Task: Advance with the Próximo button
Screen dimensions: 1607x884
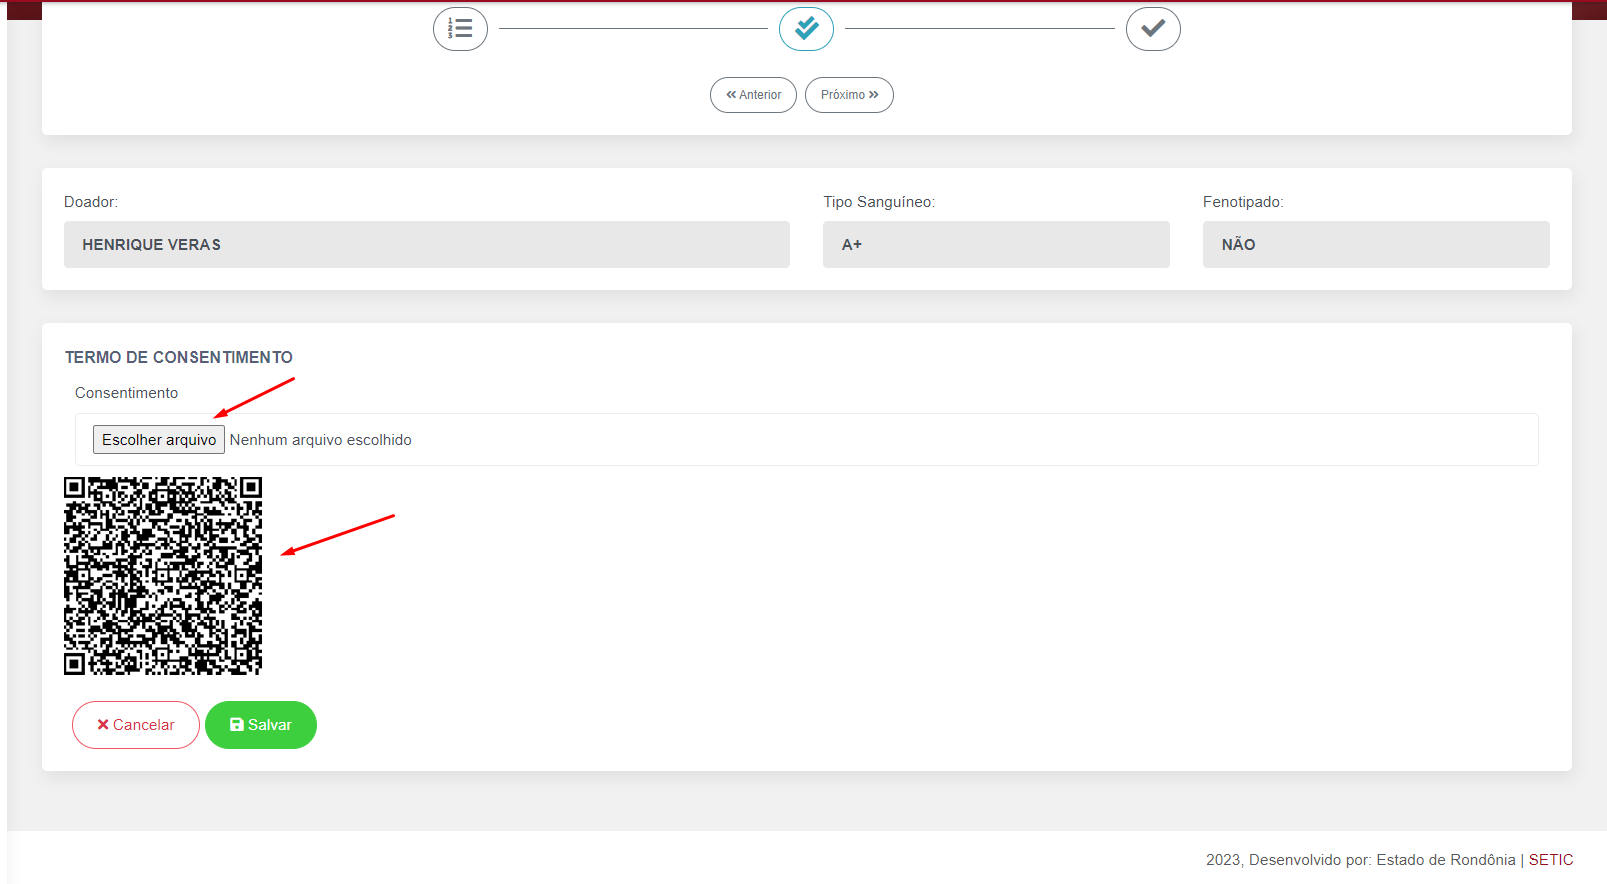Action: (849, 95)
